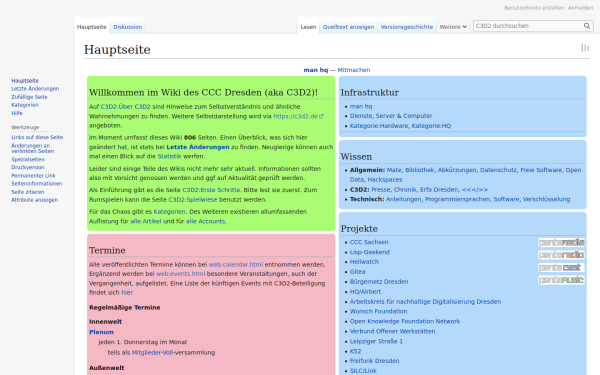Open the Kategorie:Hardware link

point(379,126)
